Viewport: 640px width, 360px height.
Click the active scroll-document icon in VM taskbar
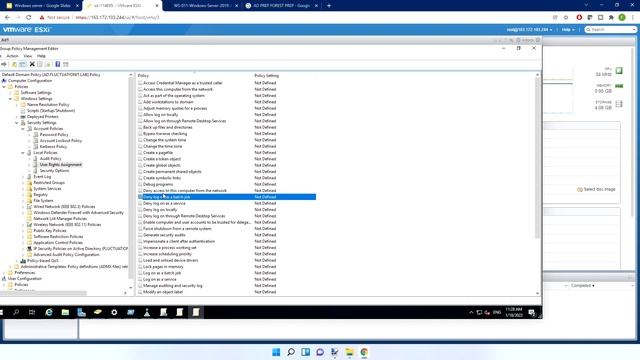(x=196, y=312)
